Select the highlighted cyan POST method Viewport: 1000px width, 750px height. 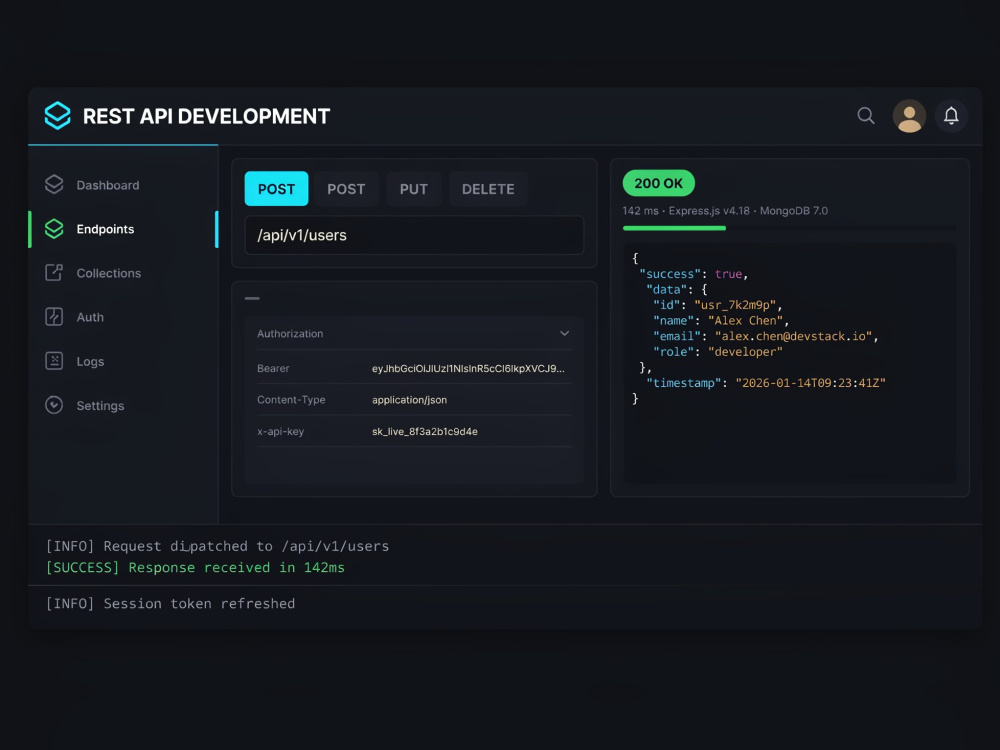pyautogui.click(x=276, y=189)
